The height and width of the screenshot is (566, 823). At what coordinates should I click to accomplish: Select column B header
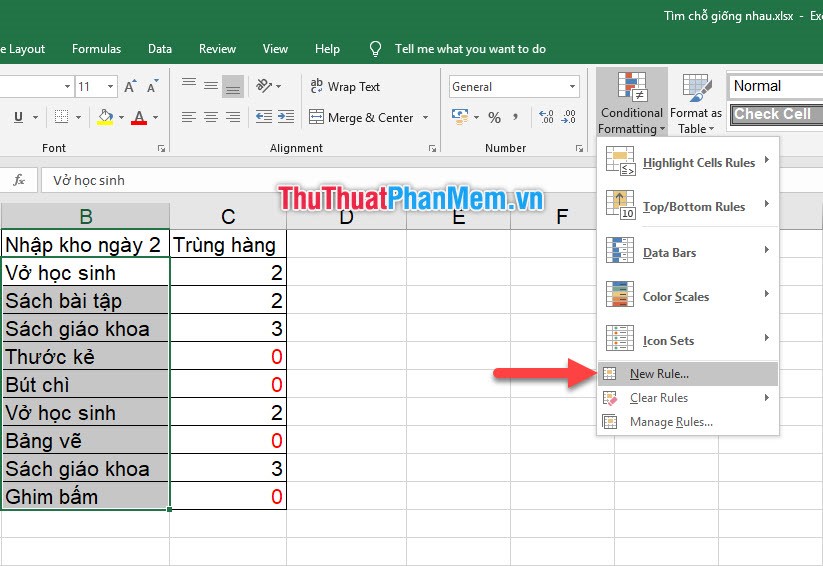pyautogui.click(x=86, y=216)
